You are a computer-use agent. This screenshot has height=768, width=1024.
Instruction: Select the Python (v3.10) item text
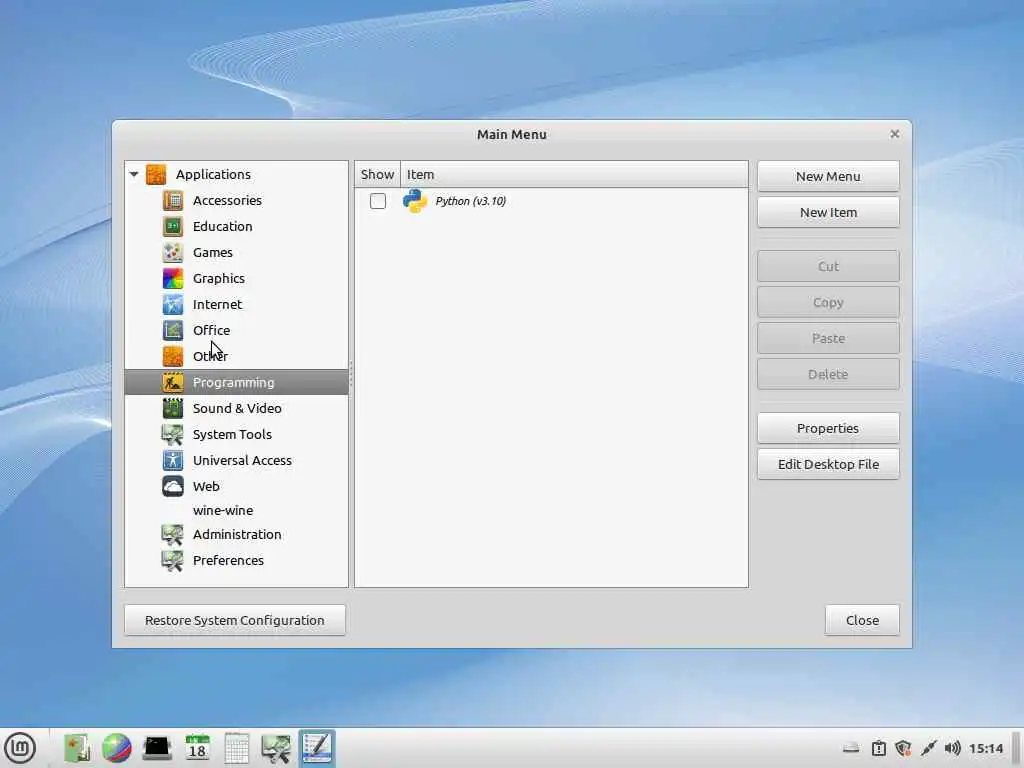click(470, 201)
